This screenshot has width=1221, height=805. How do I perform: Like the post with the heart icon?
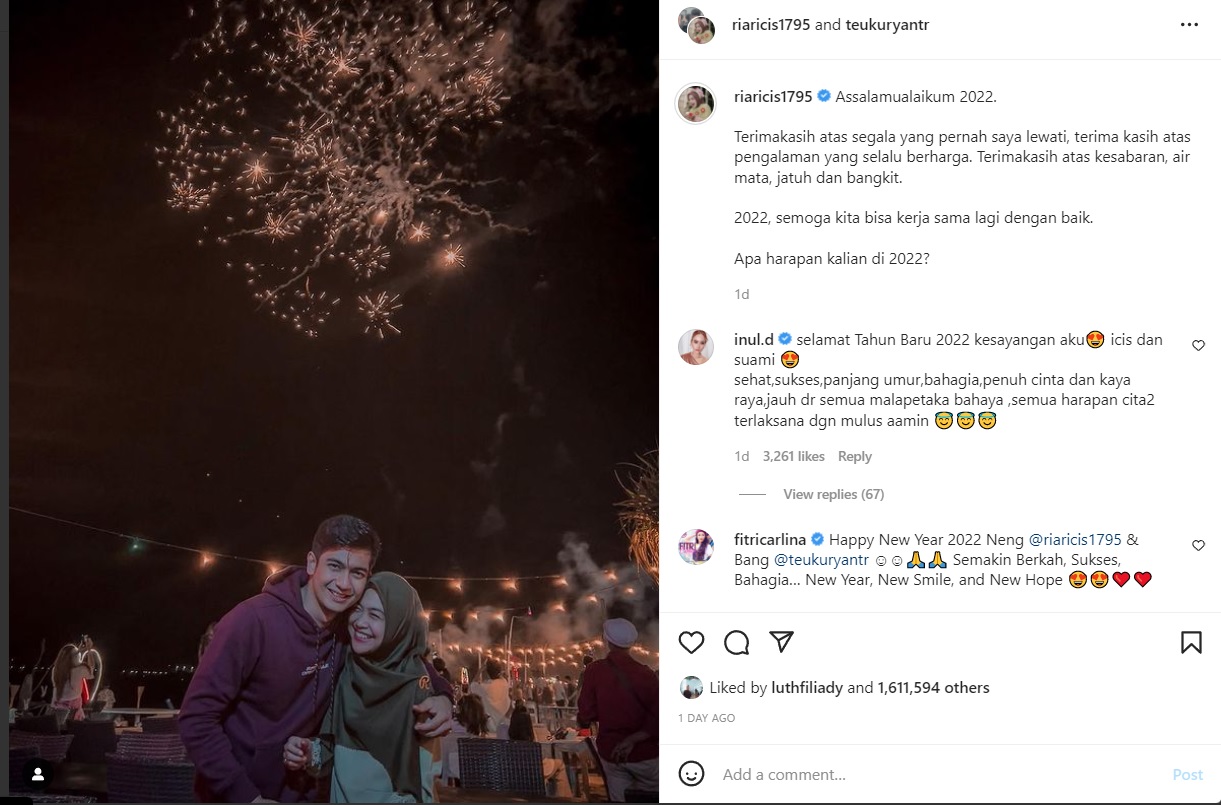tap(691, 642)
